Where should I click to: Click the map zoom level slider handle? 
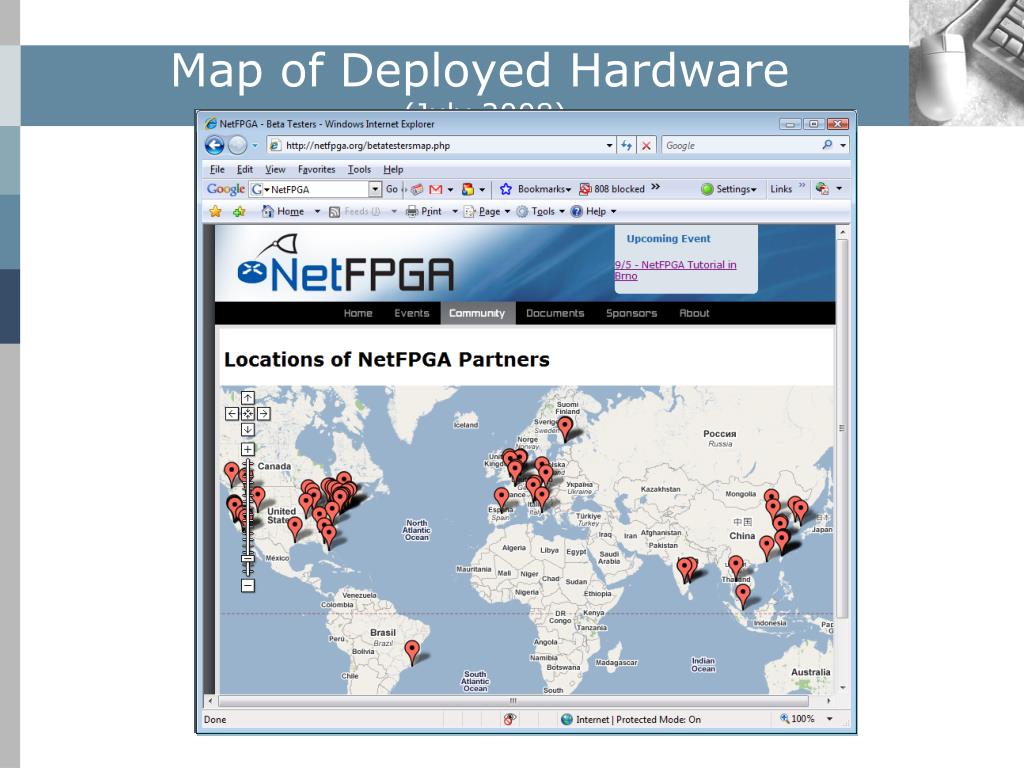click(248, 558)
